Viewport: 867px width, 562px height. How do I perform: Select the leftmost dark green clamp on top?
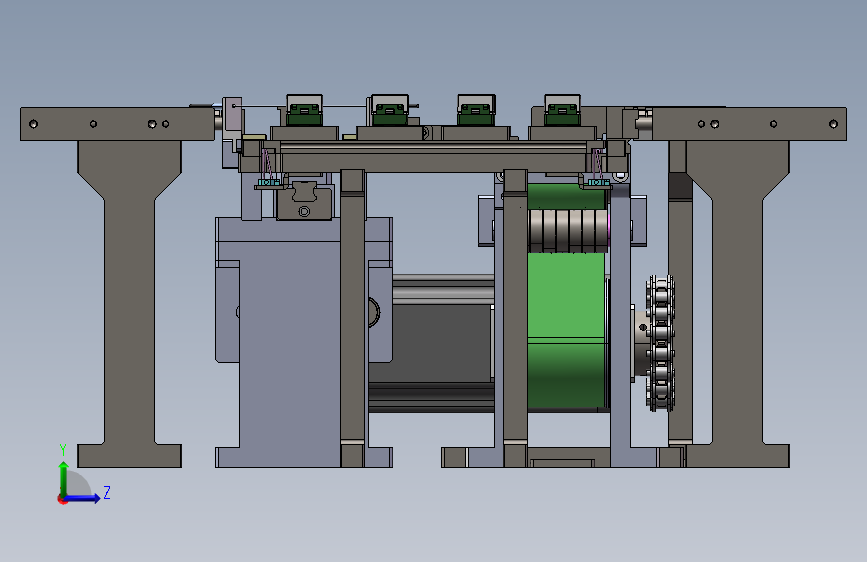pos(304,115)
